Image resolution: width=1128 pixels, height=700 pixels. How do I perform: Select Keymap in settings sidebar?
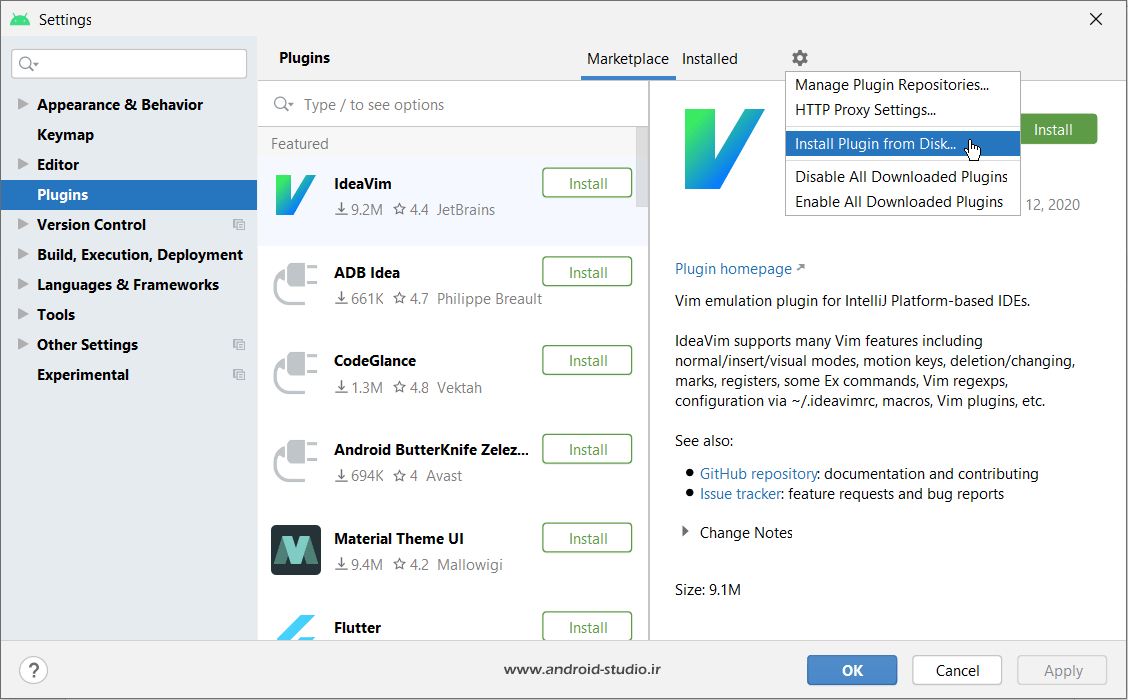point(65,135)
